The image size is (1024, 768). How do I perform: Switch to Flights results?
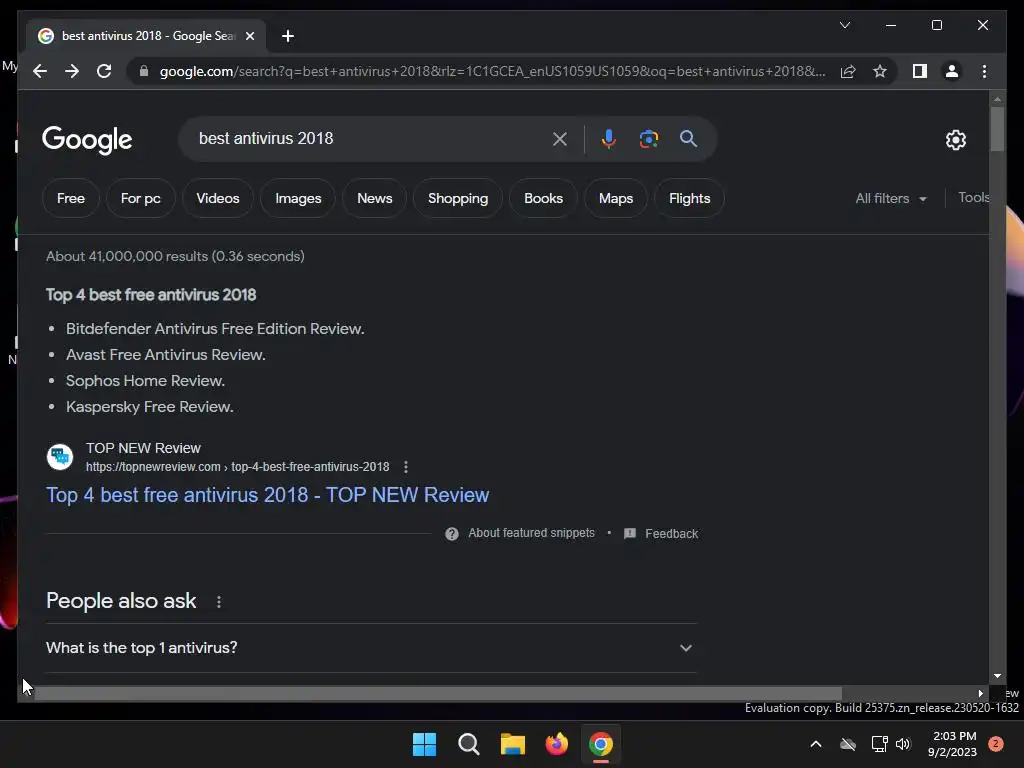[690, 198]
